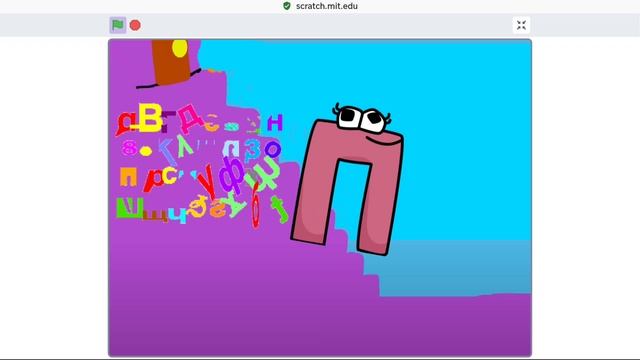Click the green letter Ш
This screenshot has width=640, height=360.
pyautogui.click(x=130, y=208)
